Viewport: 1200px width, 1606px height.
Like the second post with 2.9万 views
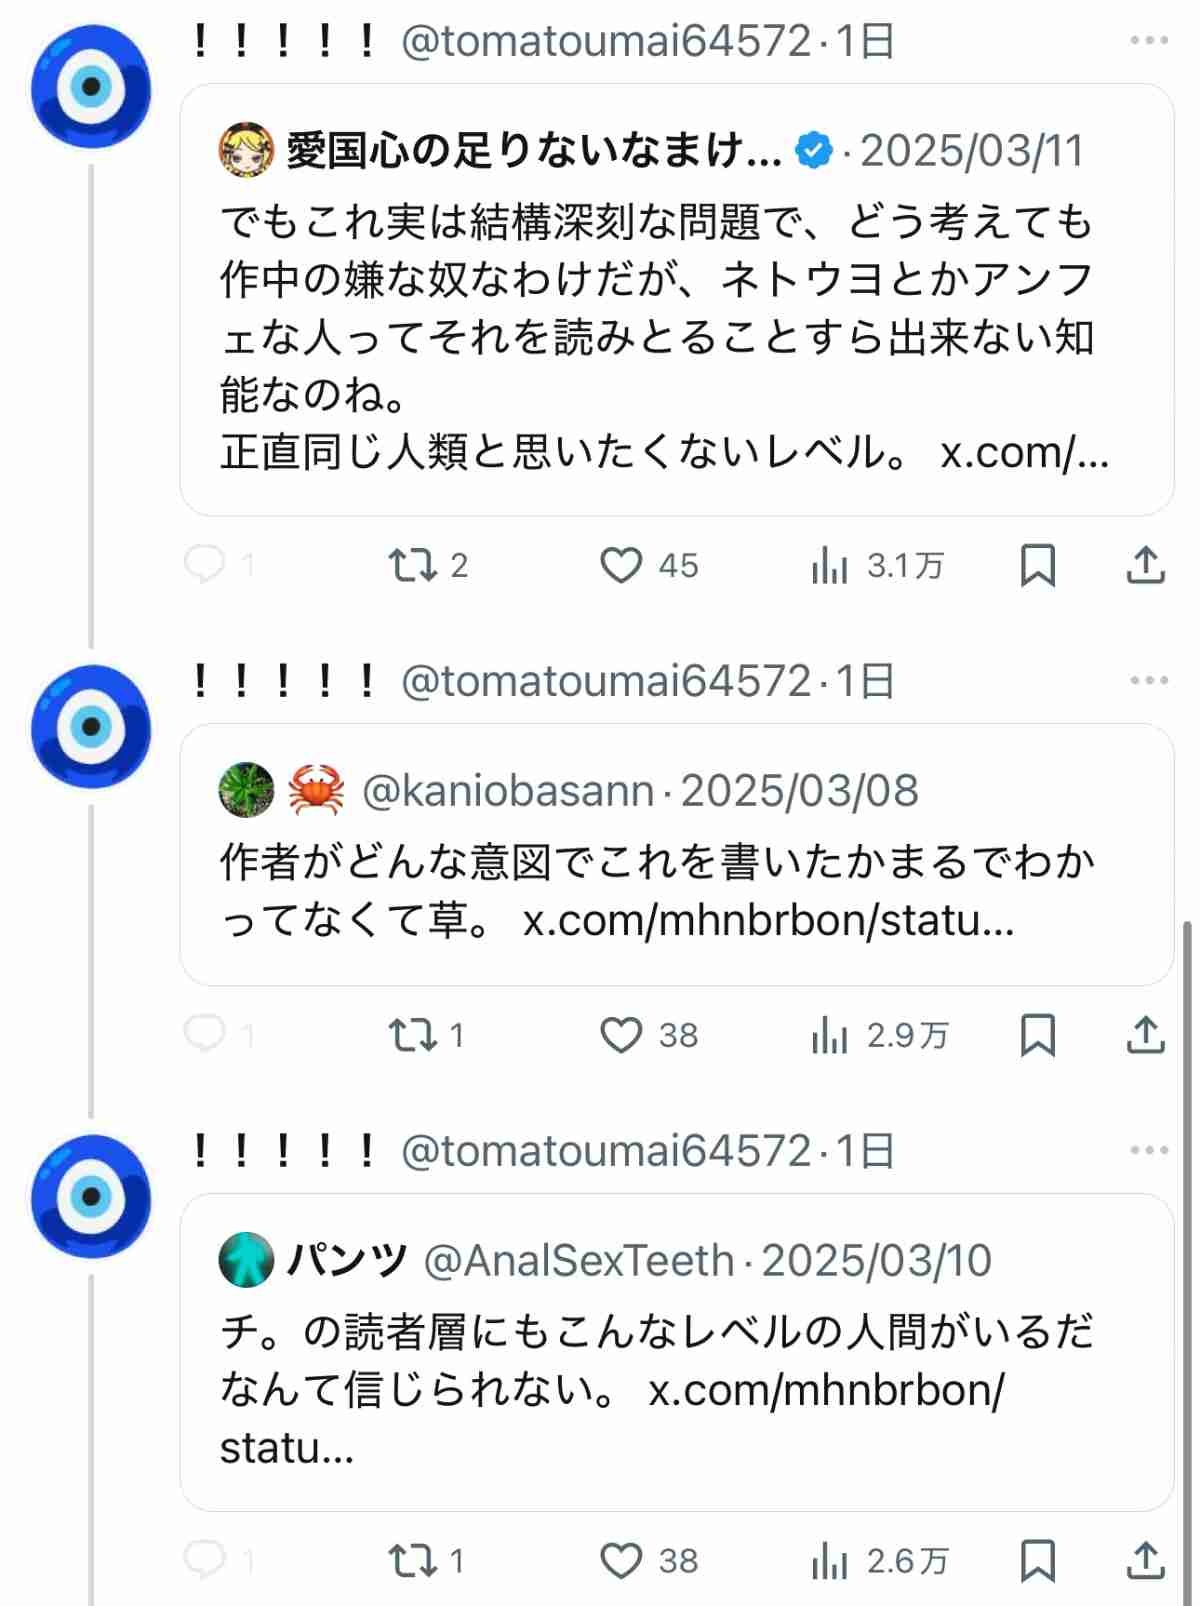pyautogui.click(x=621, y=1035)
